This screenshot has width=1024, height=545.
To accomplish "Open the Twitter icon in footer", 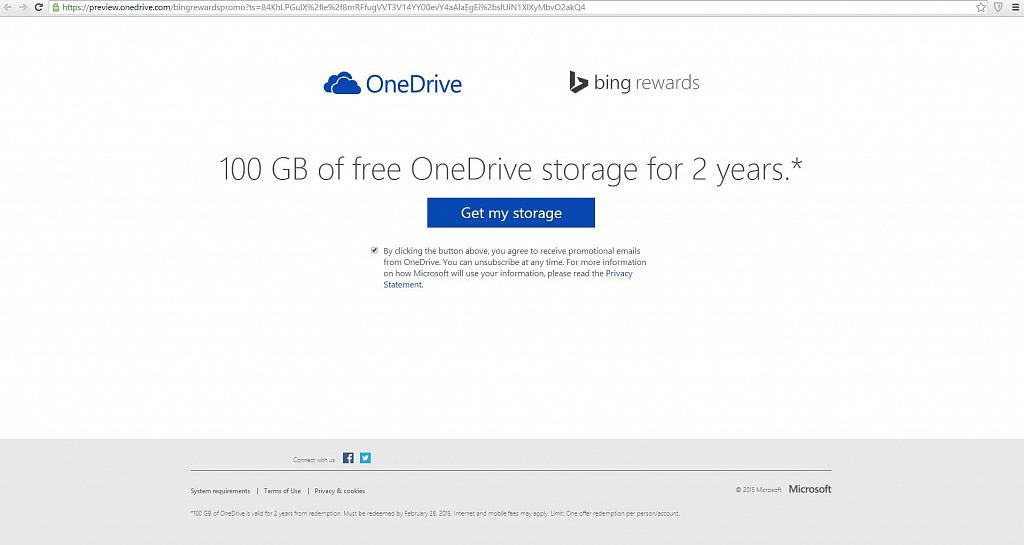I will coord(365,458).
